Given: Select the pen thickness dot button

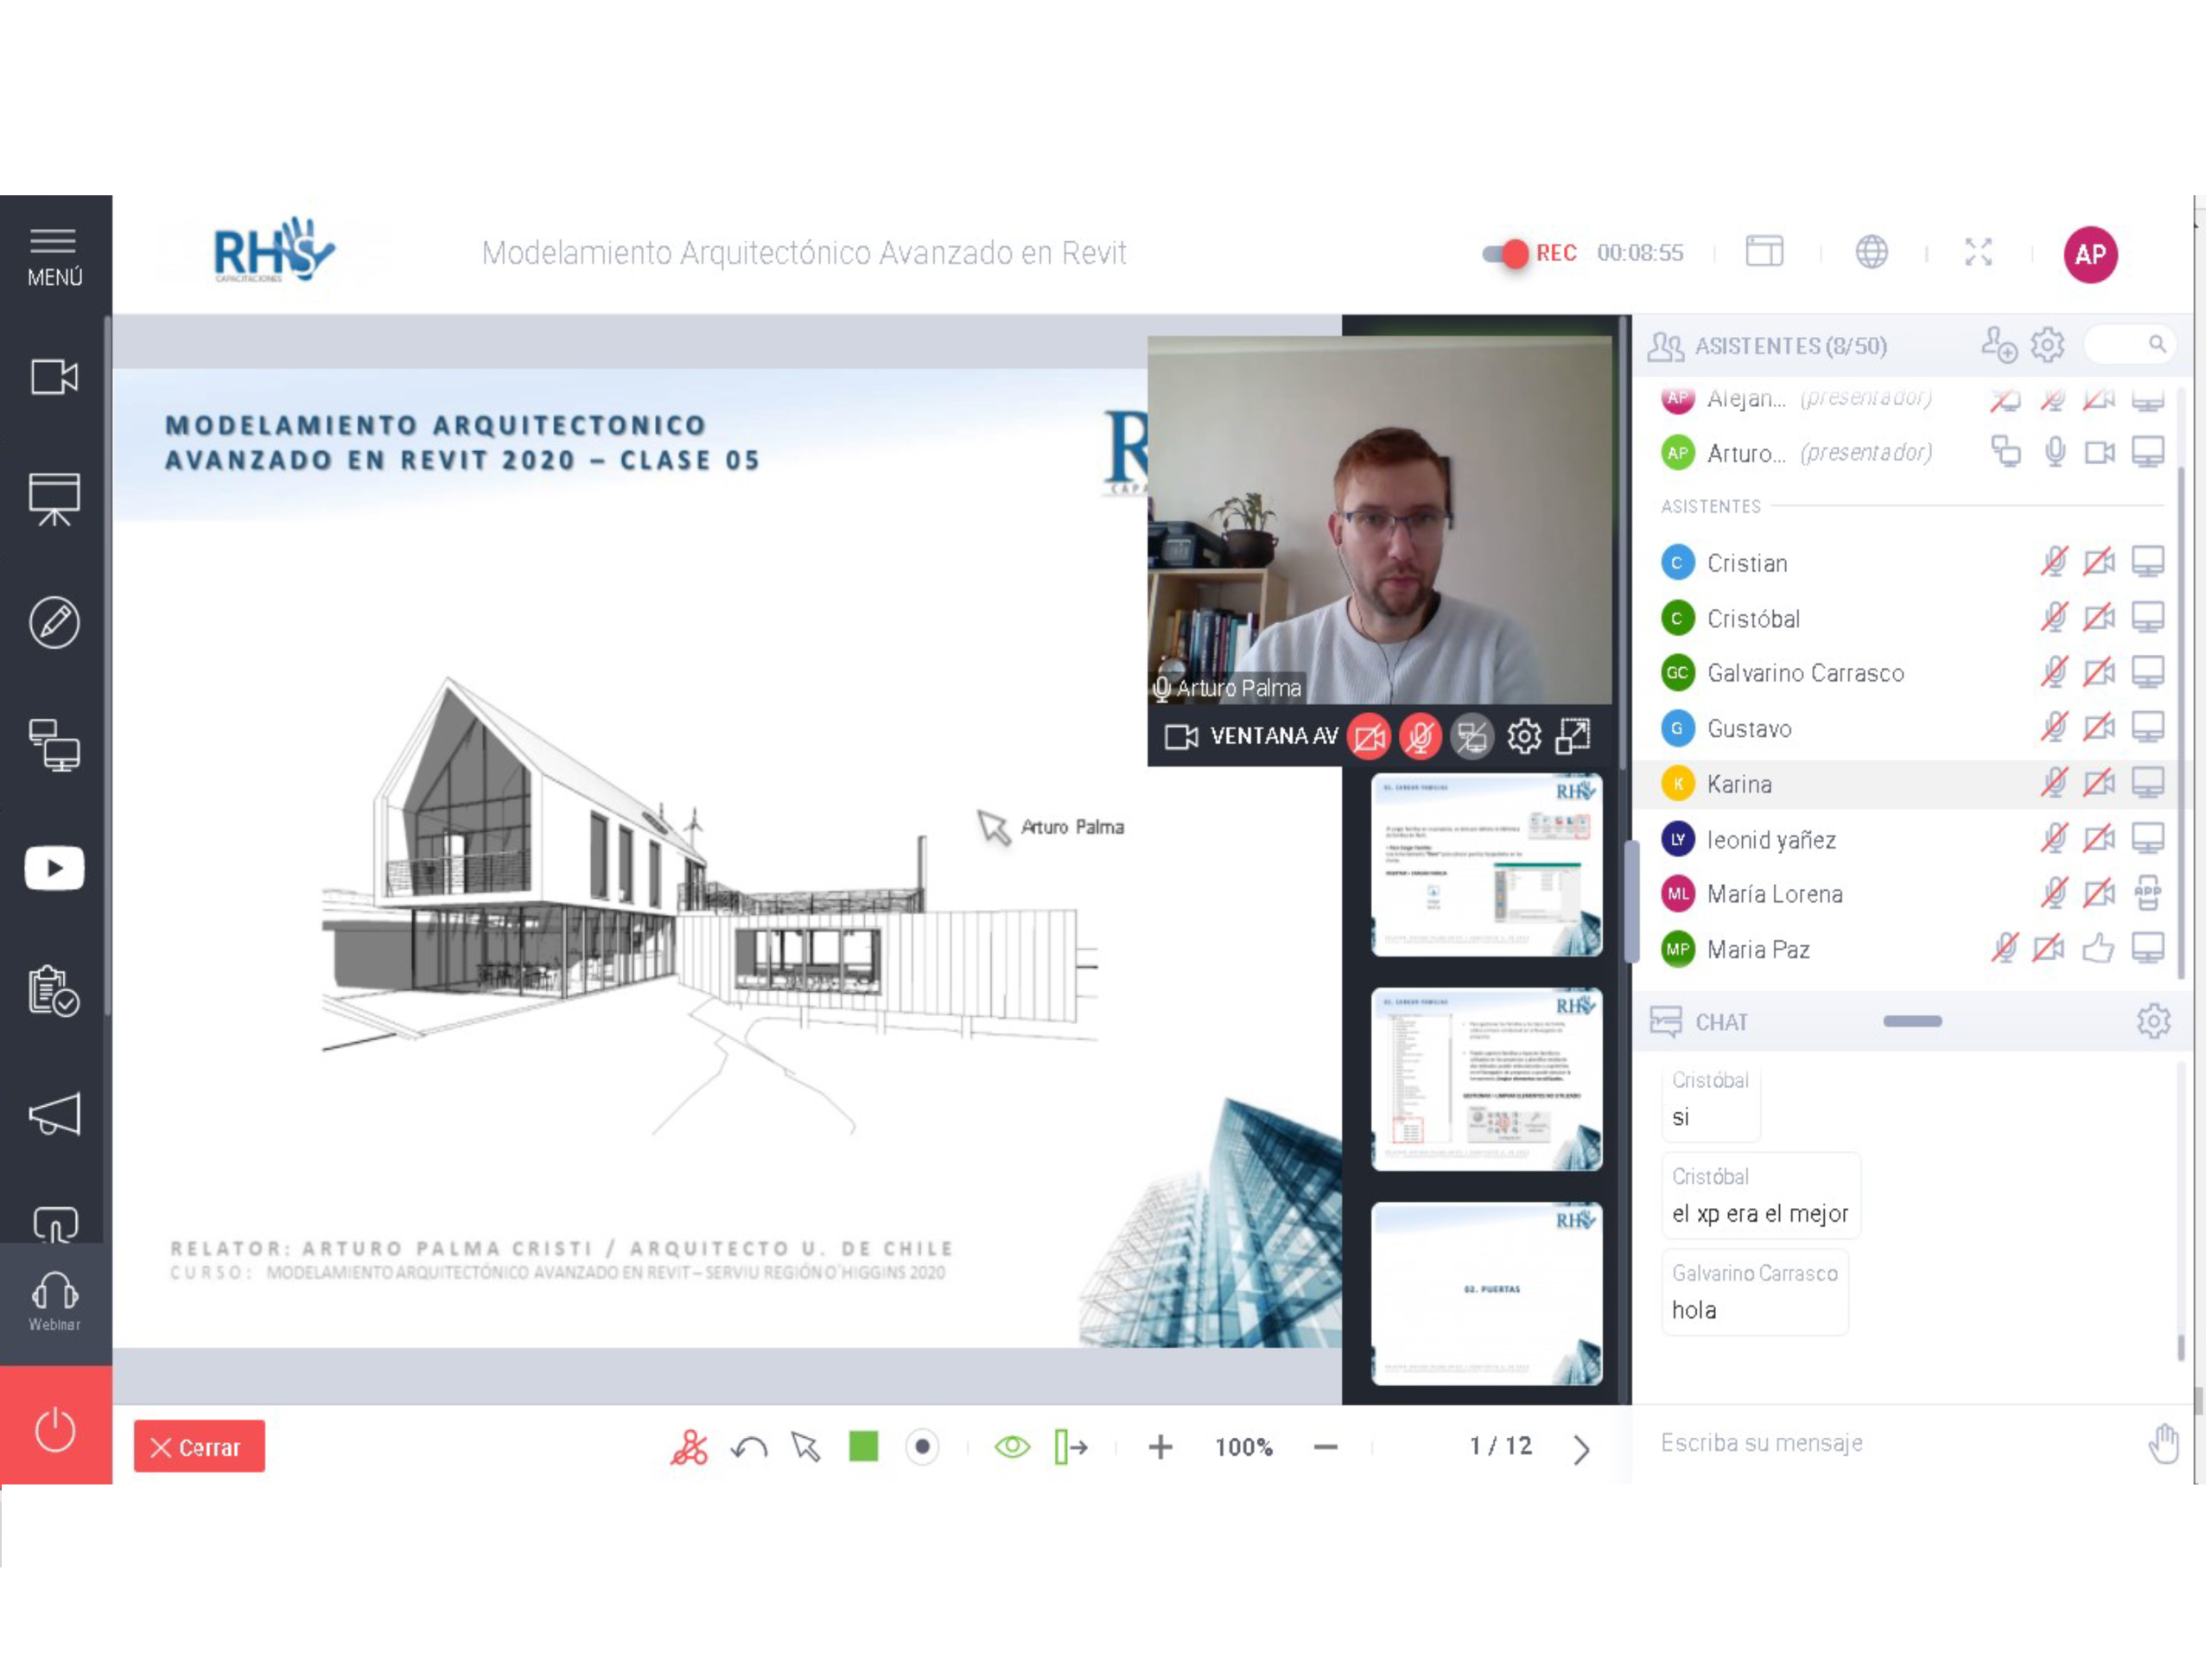Looking at the screenshot, I should click(922, 1447).
